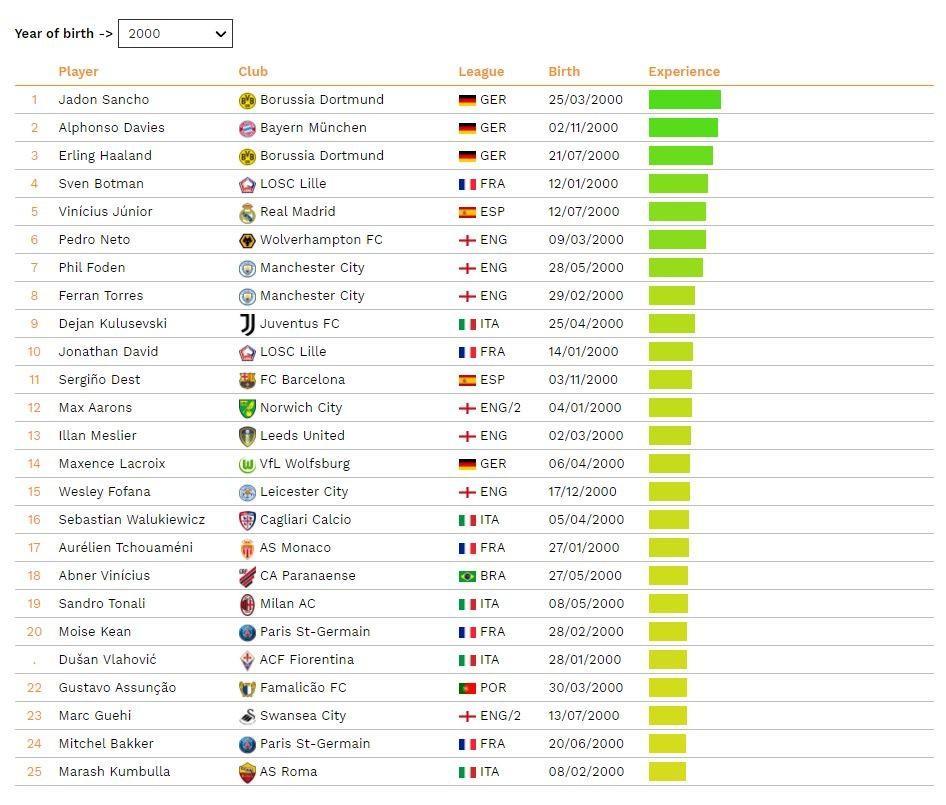The height and width of the screenshot is (805, 946).
Task: Select player name Pedro Neto
Action: point(94,240)
